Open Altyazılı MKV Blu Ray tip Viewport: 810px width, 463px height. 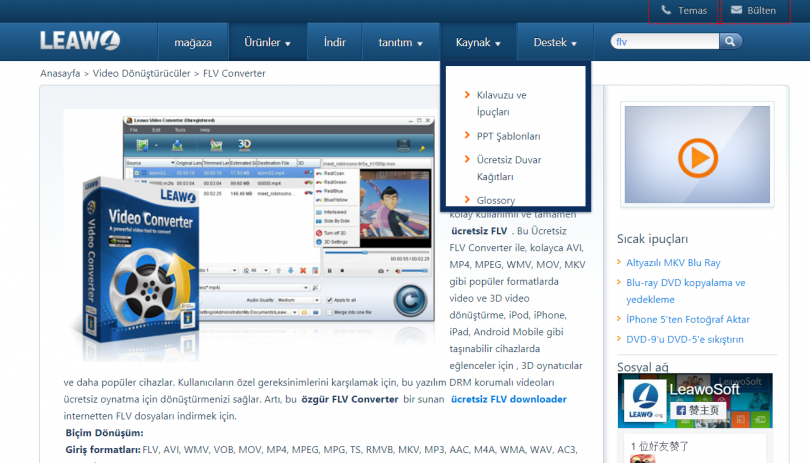click(673, 263)
